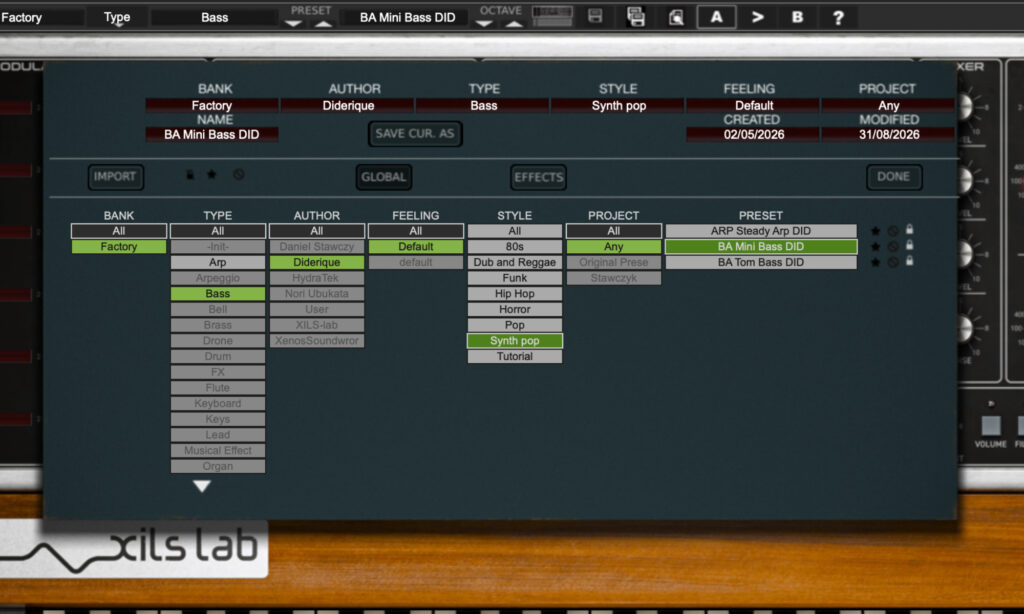
Task: Click the save-as double floppy icon
Action: point(635,16)
